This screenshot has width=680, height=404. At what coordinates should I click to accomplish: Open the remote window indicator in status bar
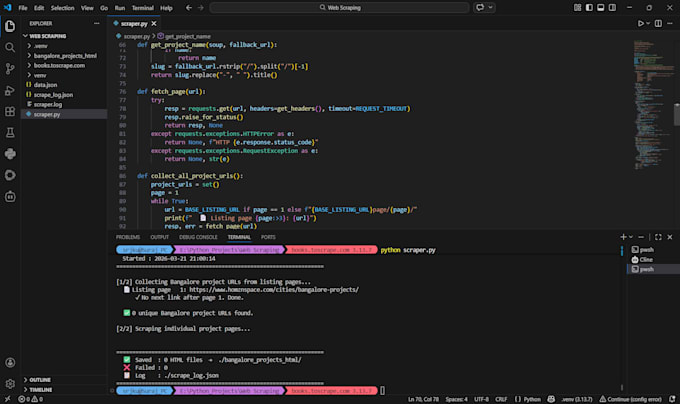click(x=7, y=399)
